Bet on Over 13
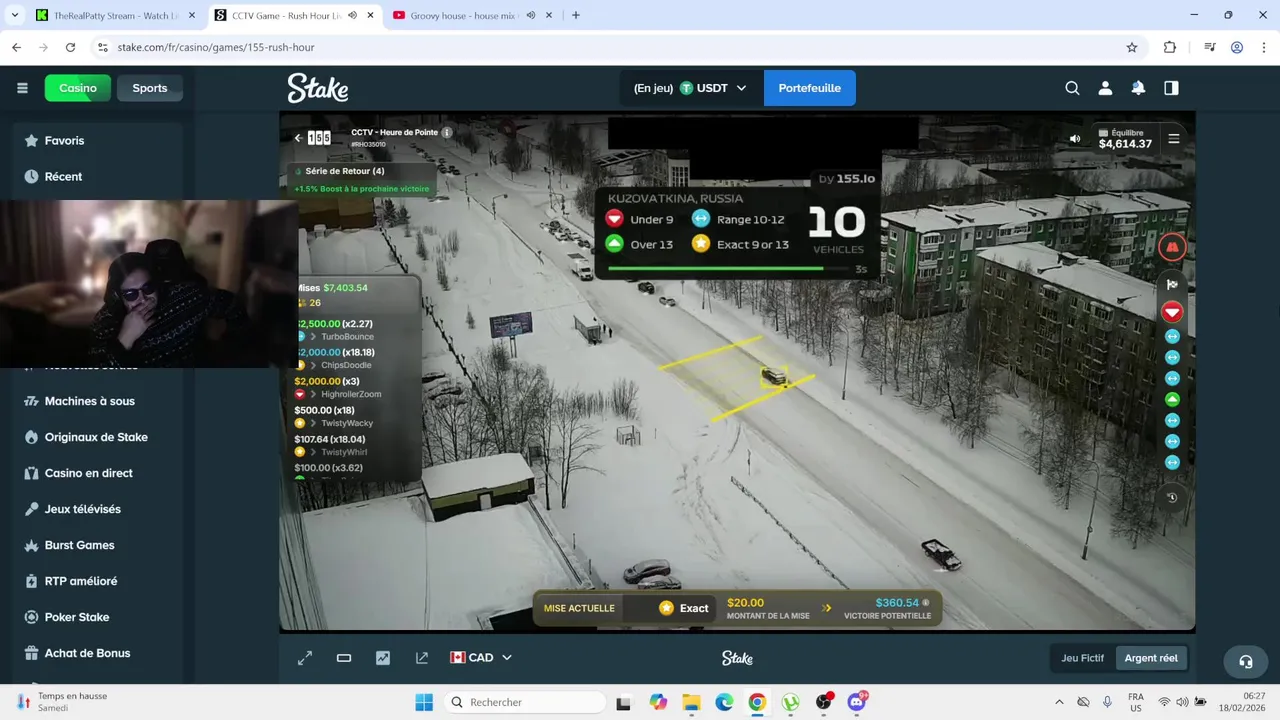This screenshot has width=1280, height=720. pyautogui.click(x=641, y=244)
